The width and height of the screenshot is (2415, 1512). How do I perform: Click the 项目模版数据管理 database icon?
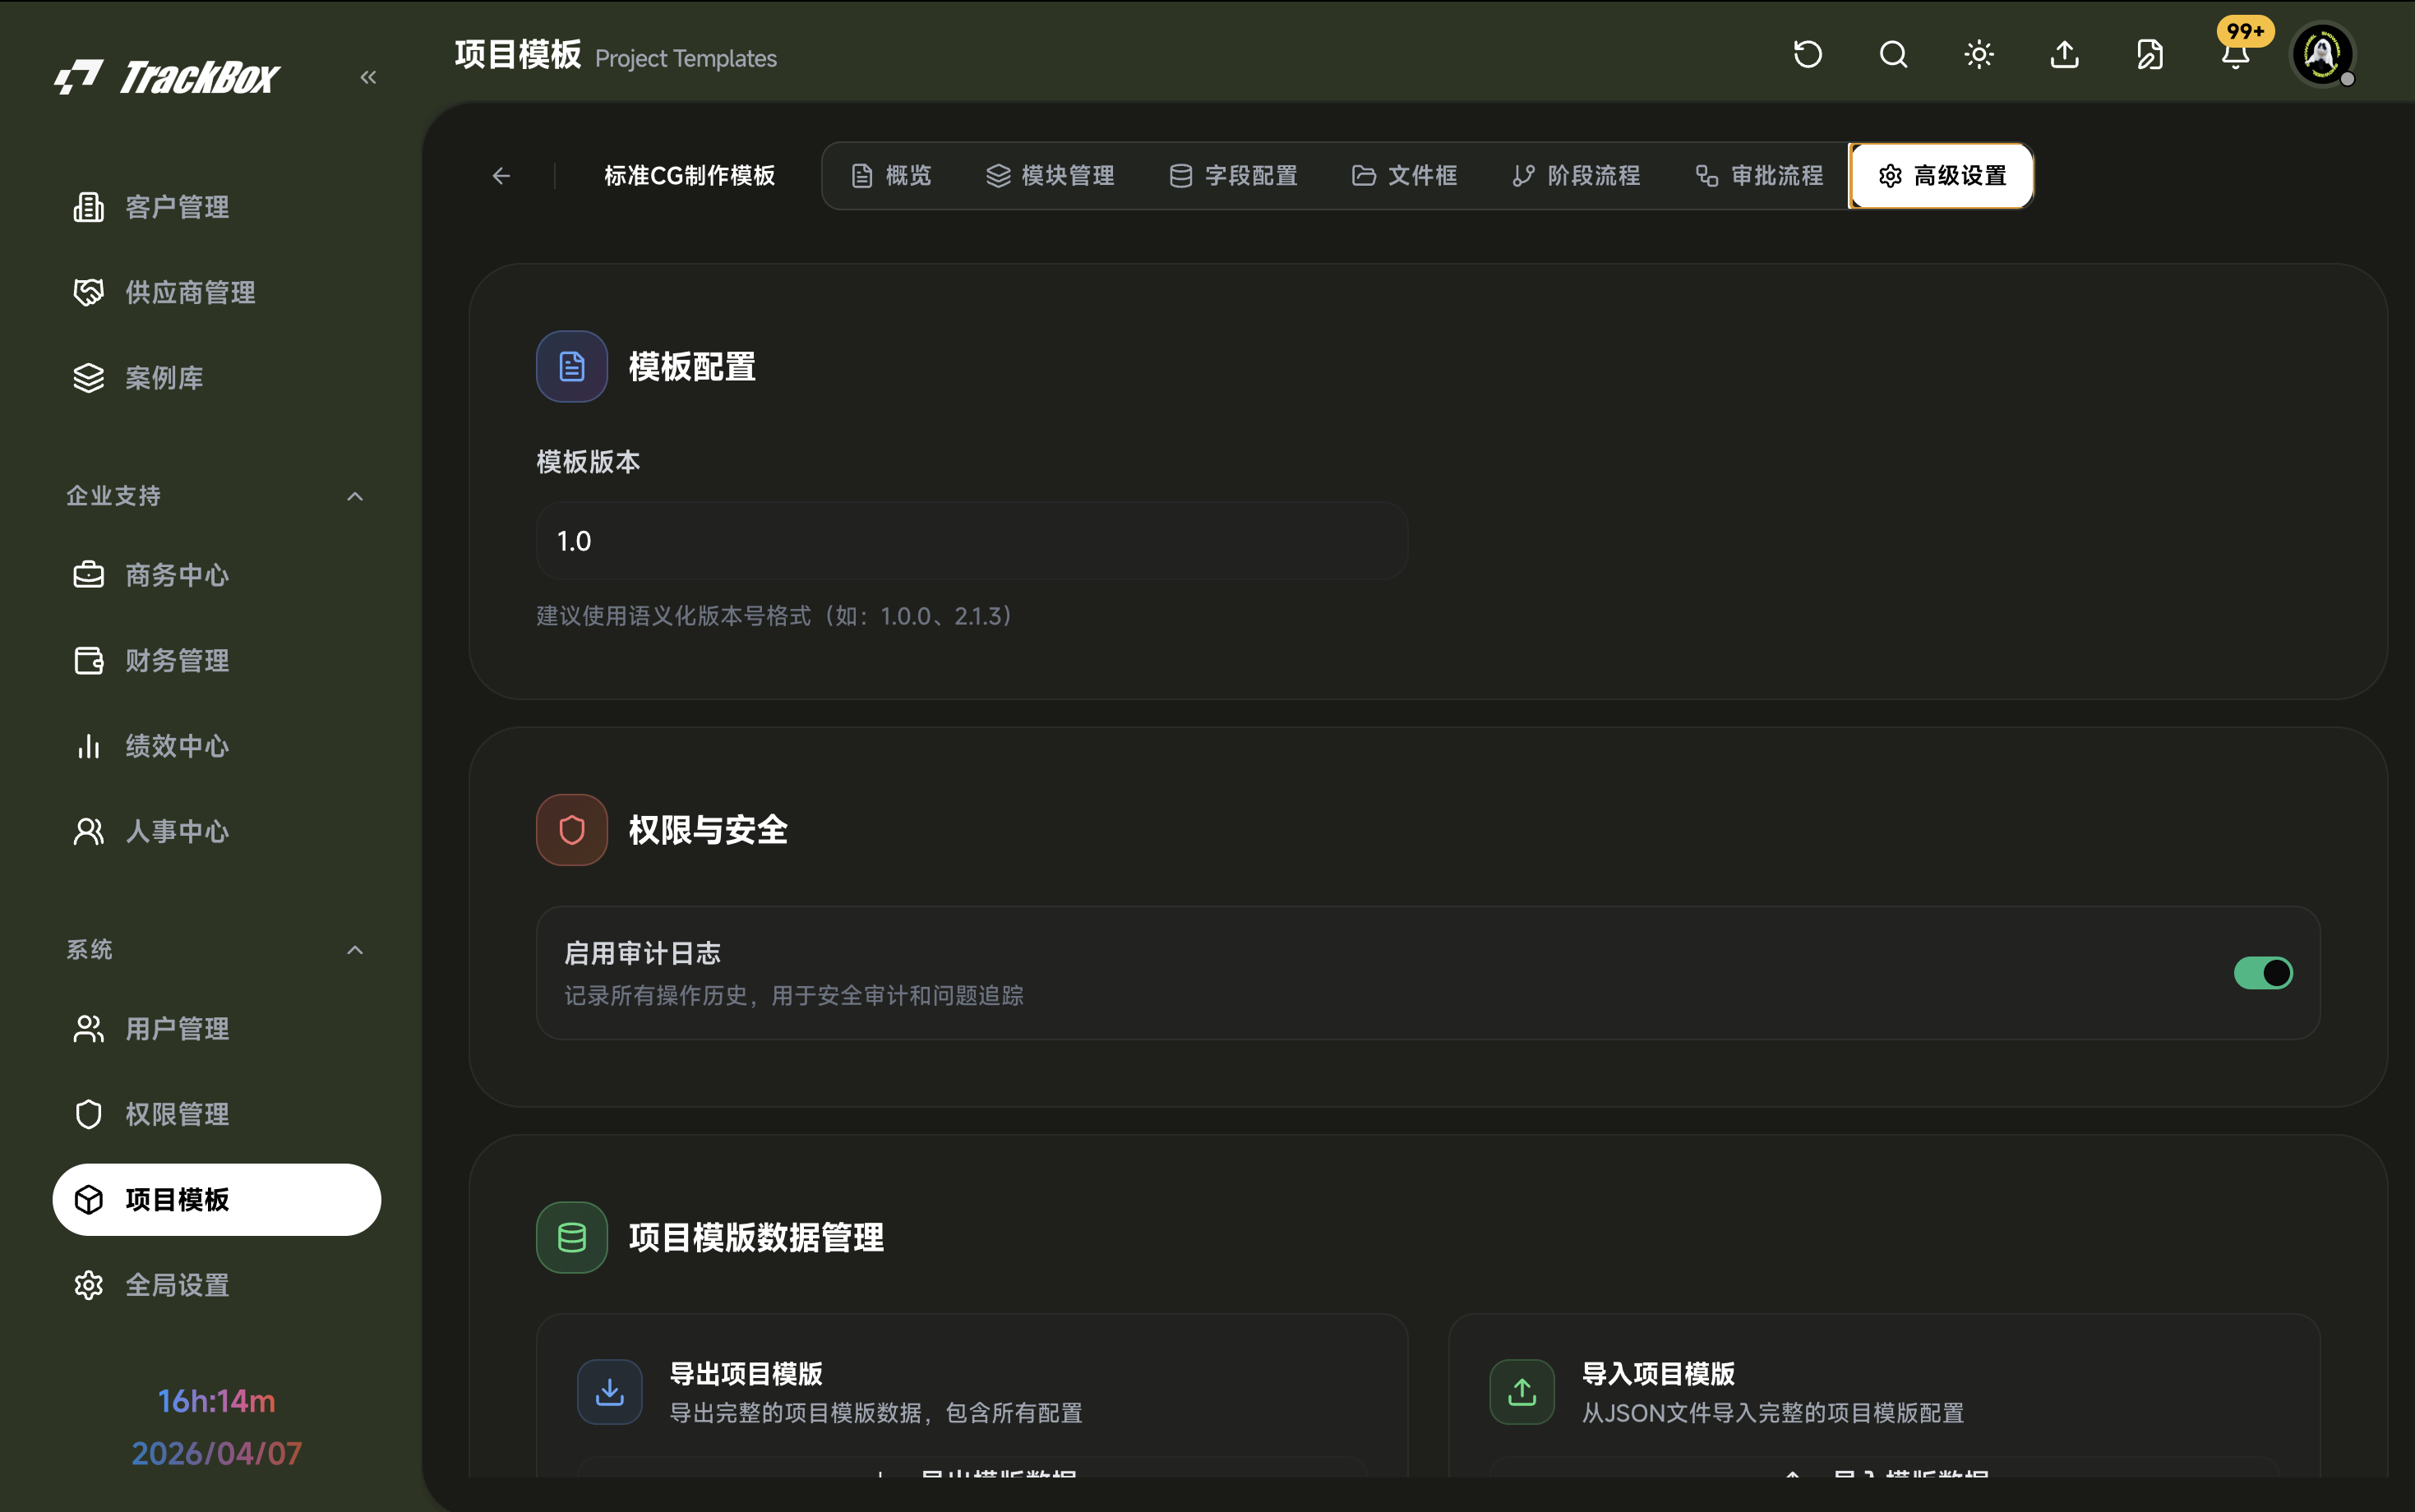coord(572,1237)
